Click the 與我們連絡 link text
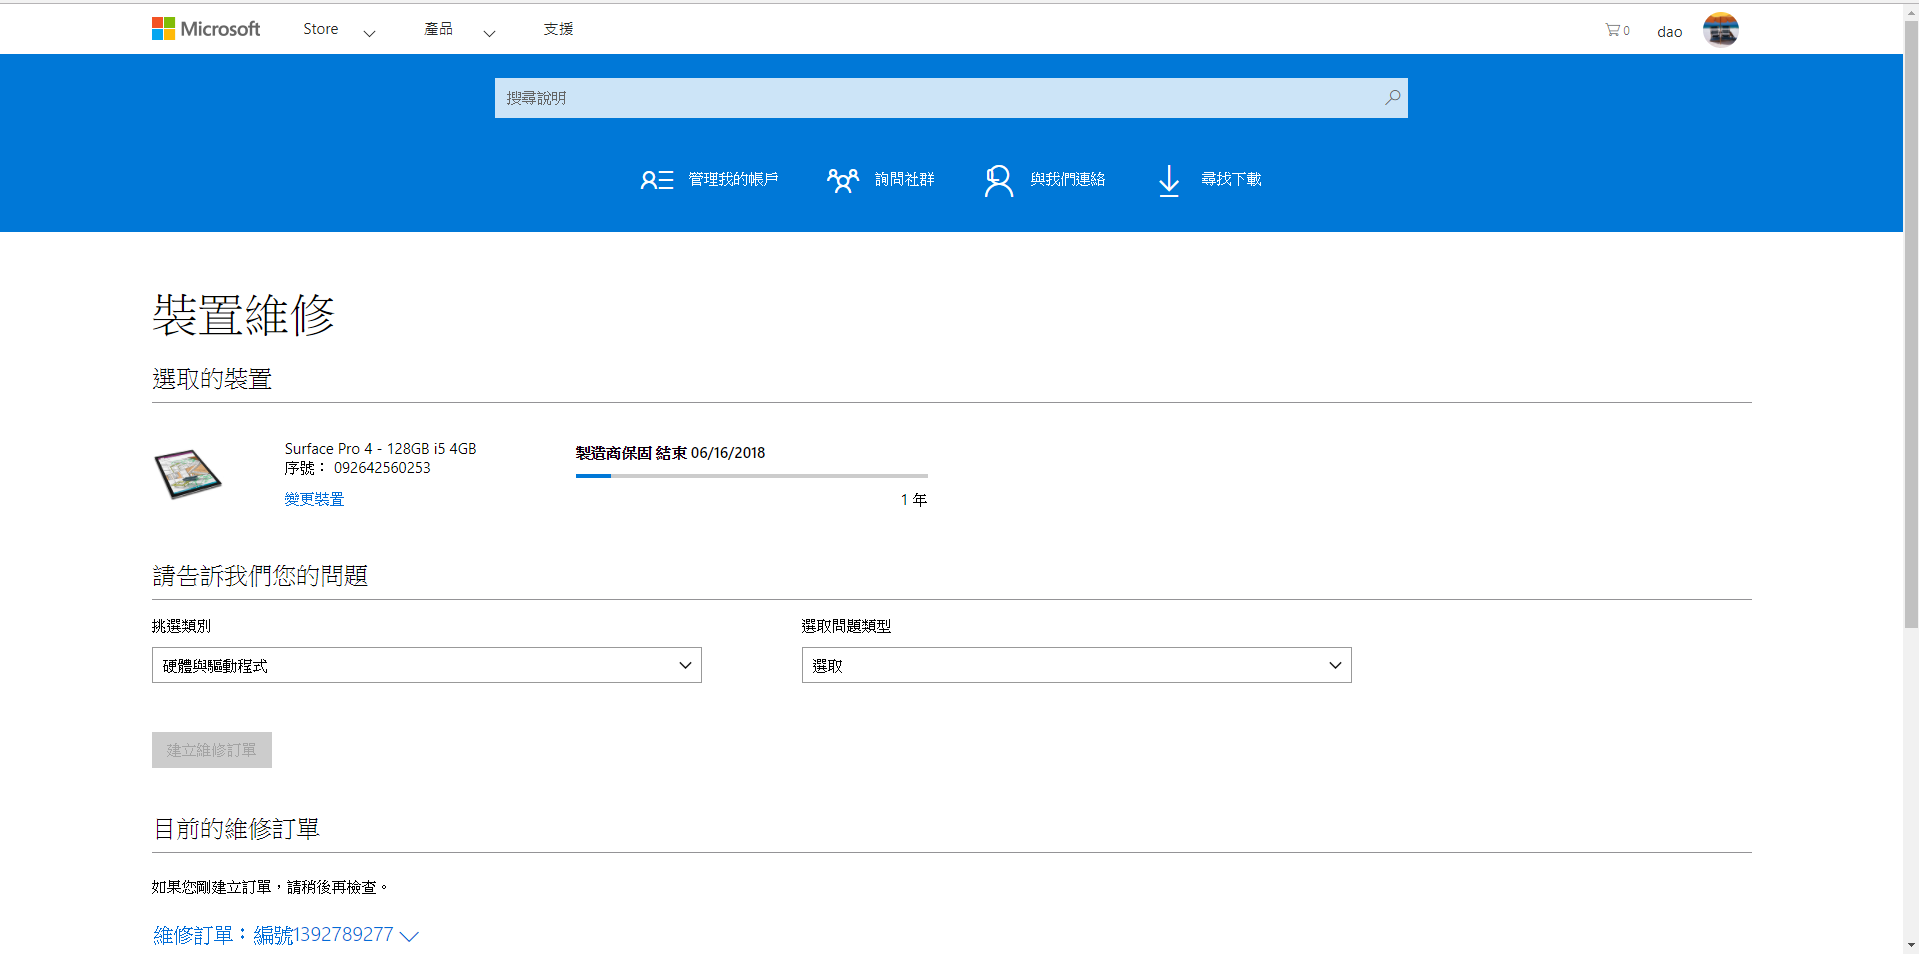This screenshot has height=954, width=1919. coord(1068,179)
